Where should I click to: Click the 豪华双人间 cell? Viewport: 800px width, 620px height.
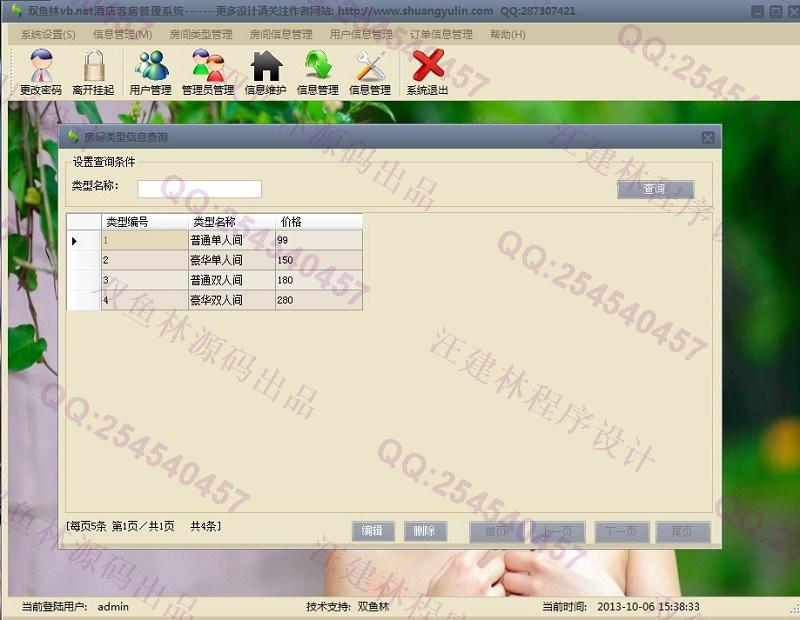click(x=232, y=300)
